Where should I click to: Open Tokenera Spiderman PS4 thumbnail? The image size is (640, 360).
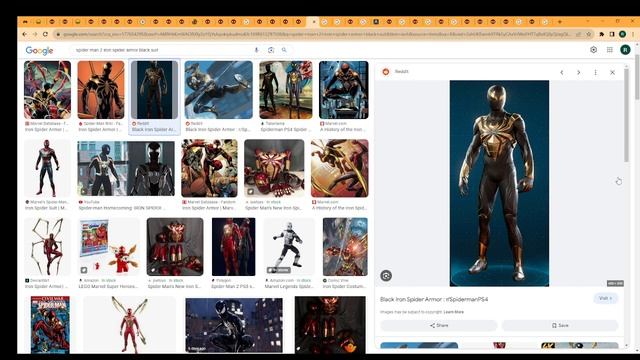point(286,90)
